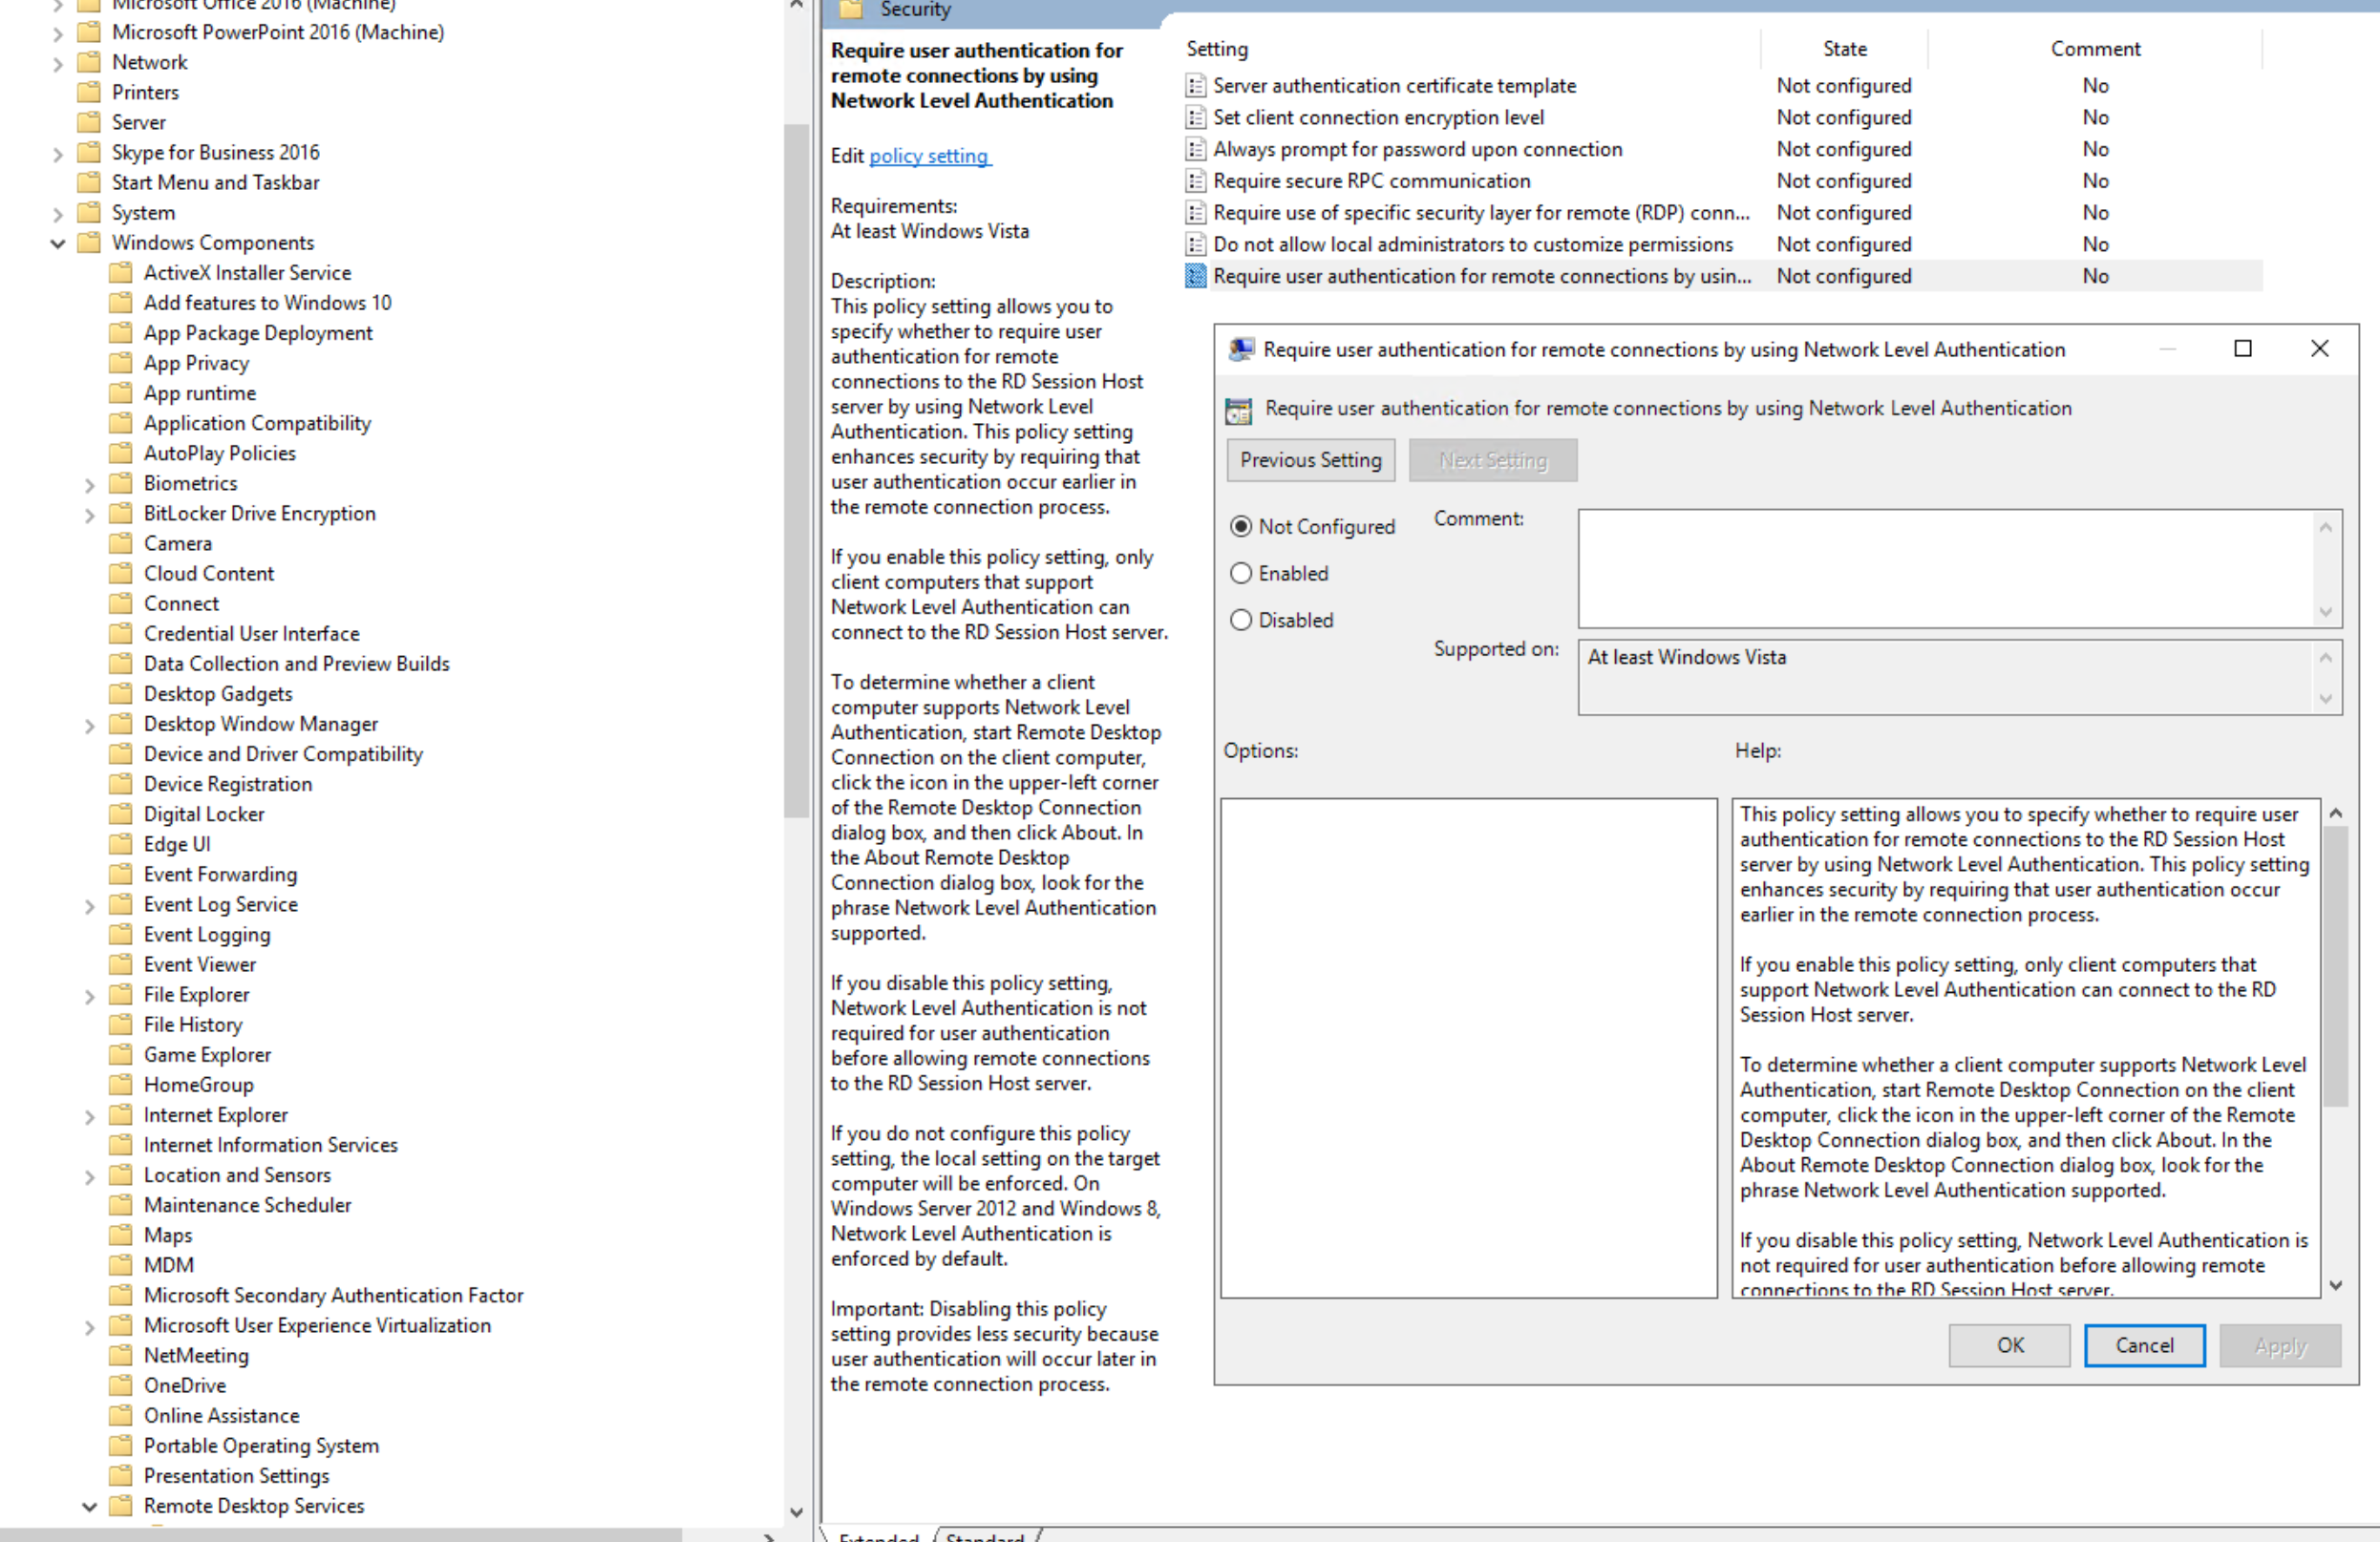Click the highlighted Require user authentication policy icon

tap(1196, 276)
